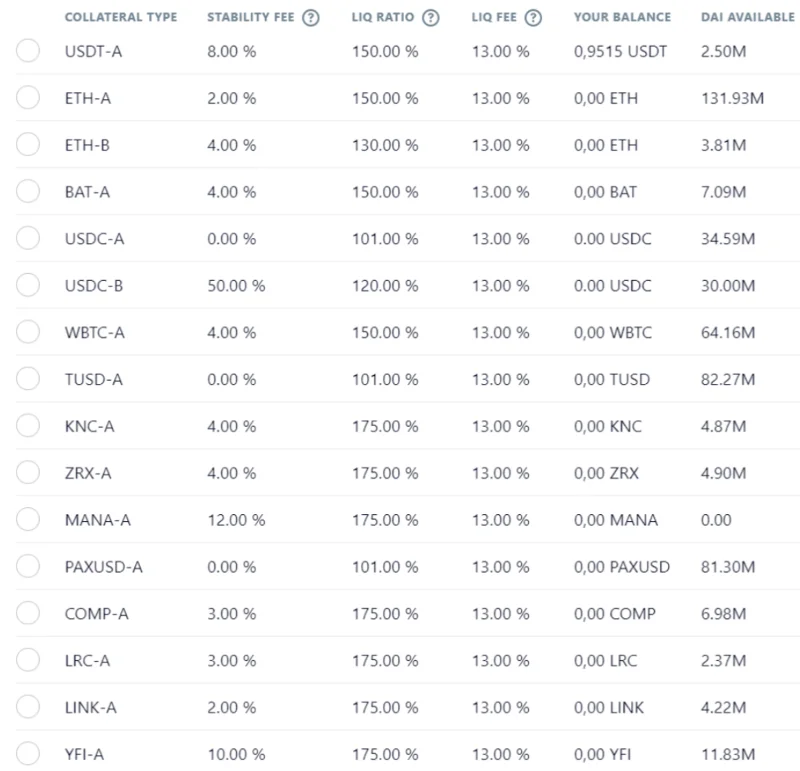Pick the YFI-A collateral radio button

point(28,754)
